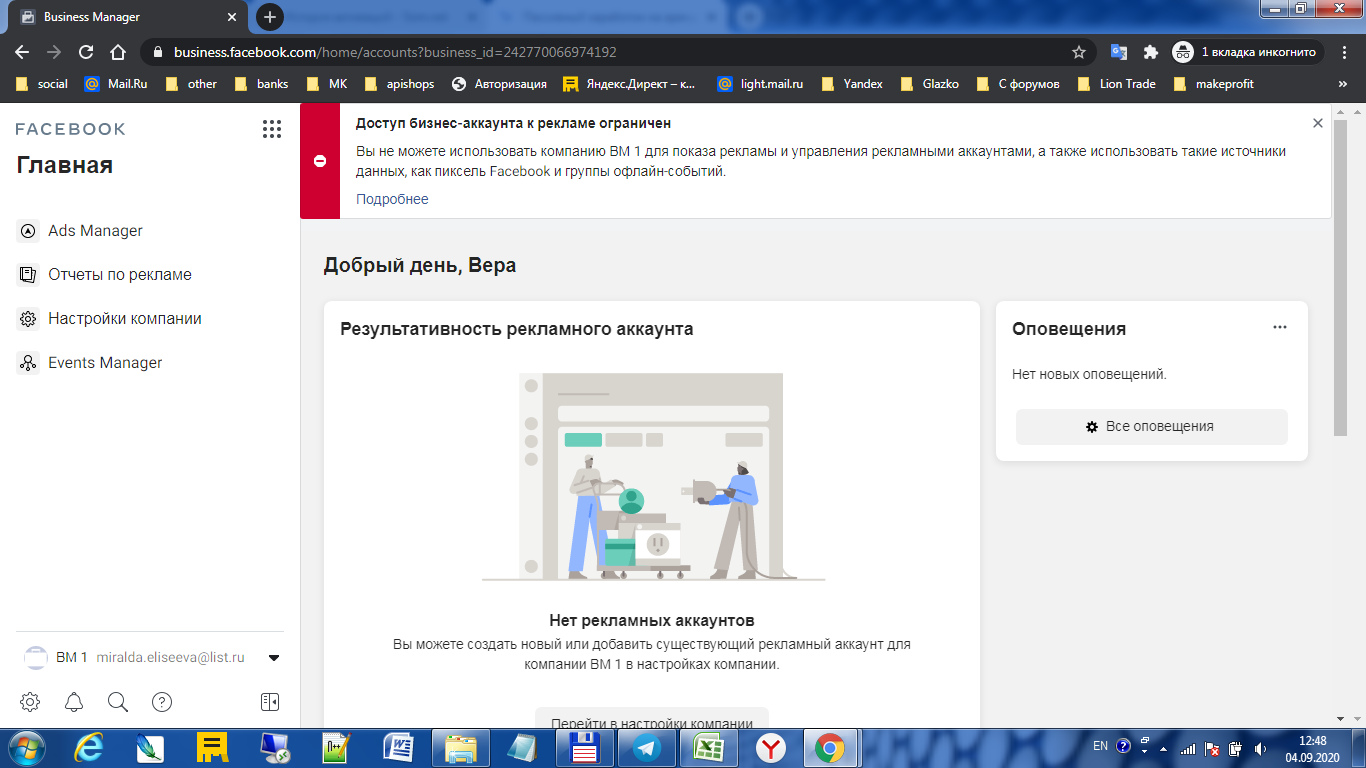The width and height of the screenshot is (1366, 768).
Task: Open the Google Translate extension icon
Action: (1119, 52)
